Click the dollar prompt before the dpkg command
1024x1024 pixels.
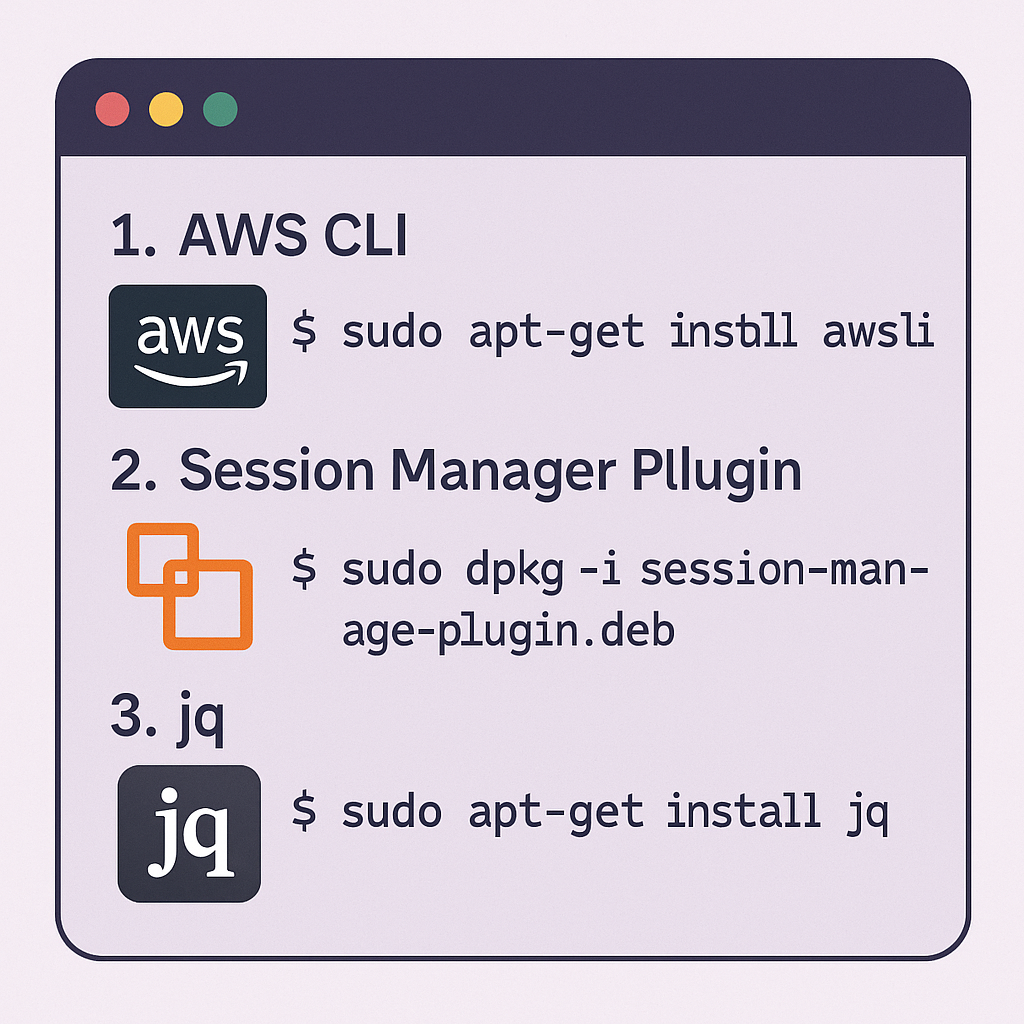coord(305,569)
